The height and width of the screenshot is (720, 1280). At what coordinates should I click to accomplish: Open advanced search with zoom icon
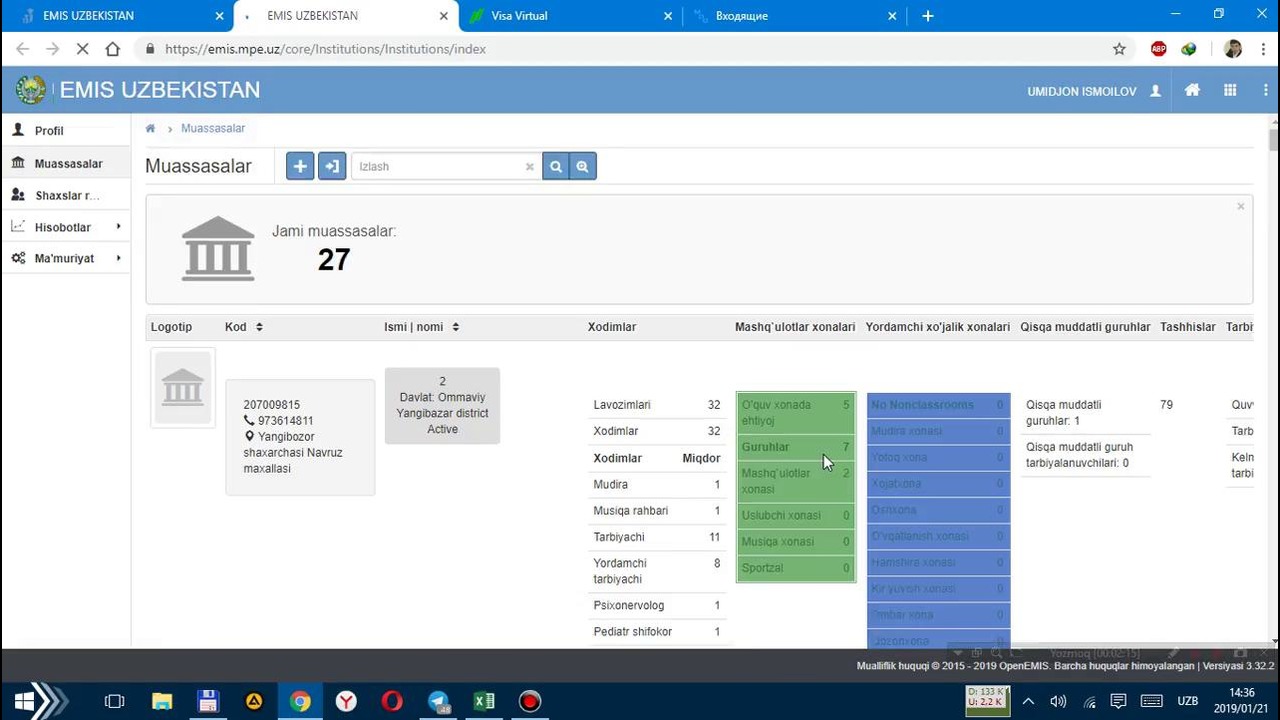[x=582, y=167]
